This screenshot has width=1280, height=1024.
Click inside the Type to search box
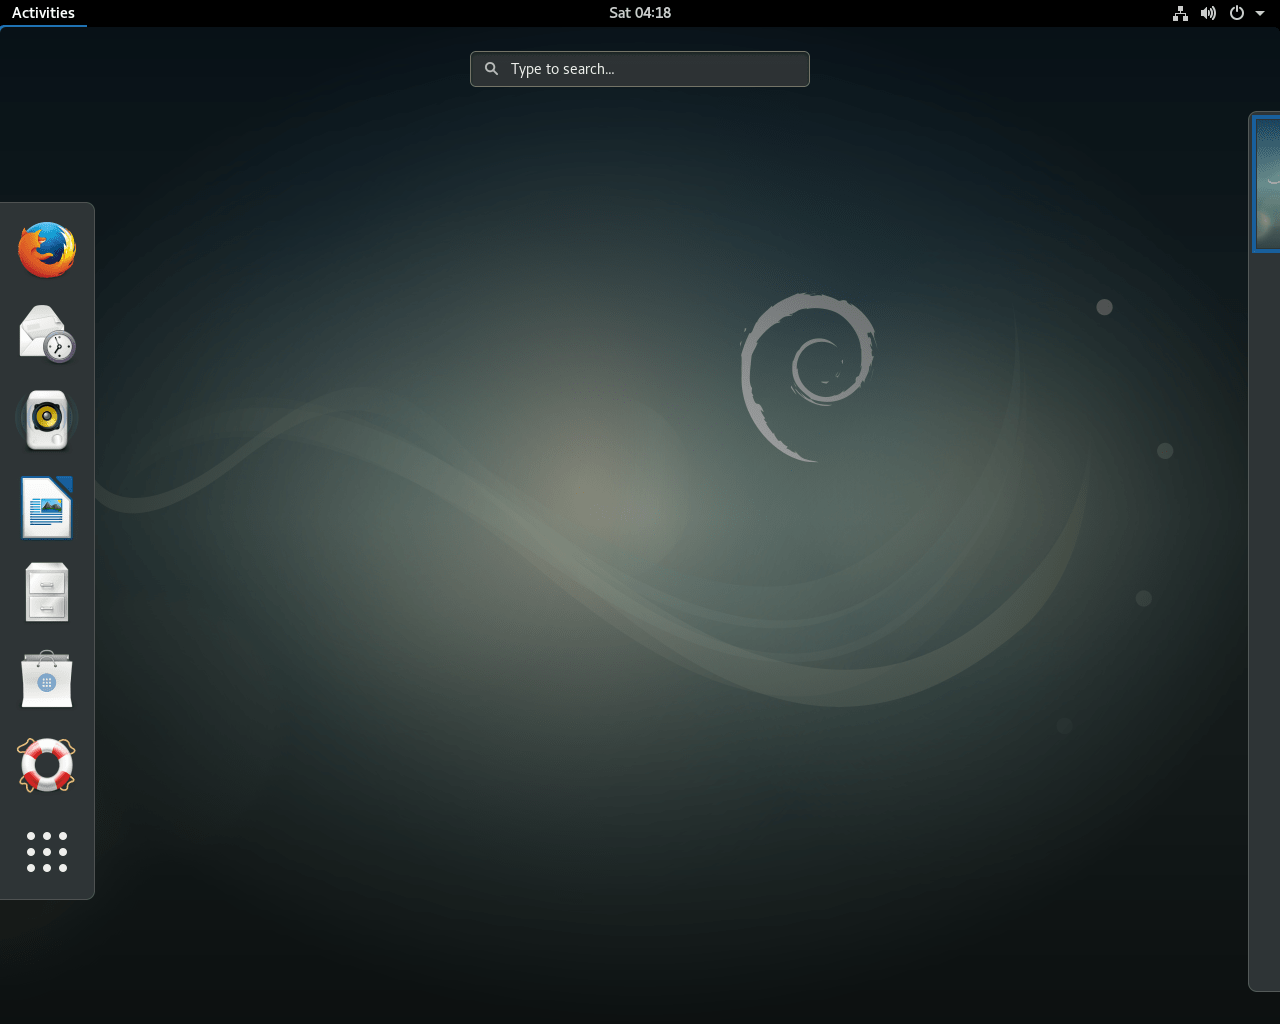click(639, 69)
